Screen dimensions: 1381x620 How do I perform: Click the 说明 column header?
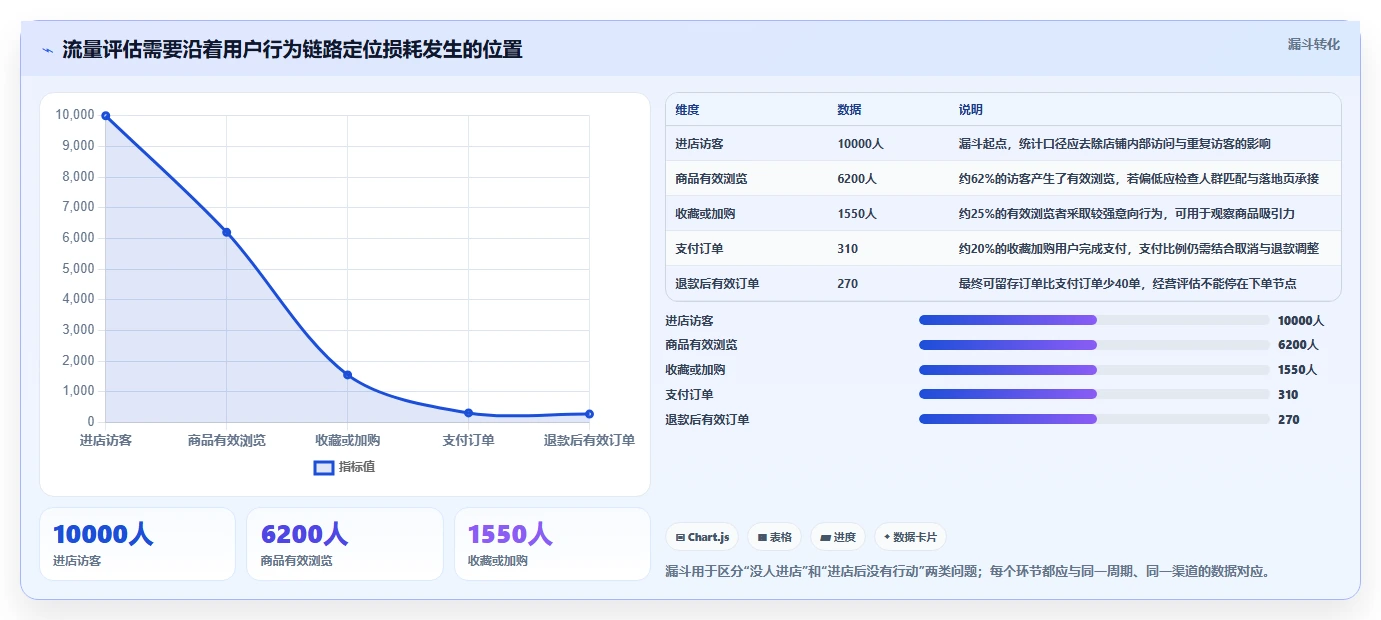[971, 110]
